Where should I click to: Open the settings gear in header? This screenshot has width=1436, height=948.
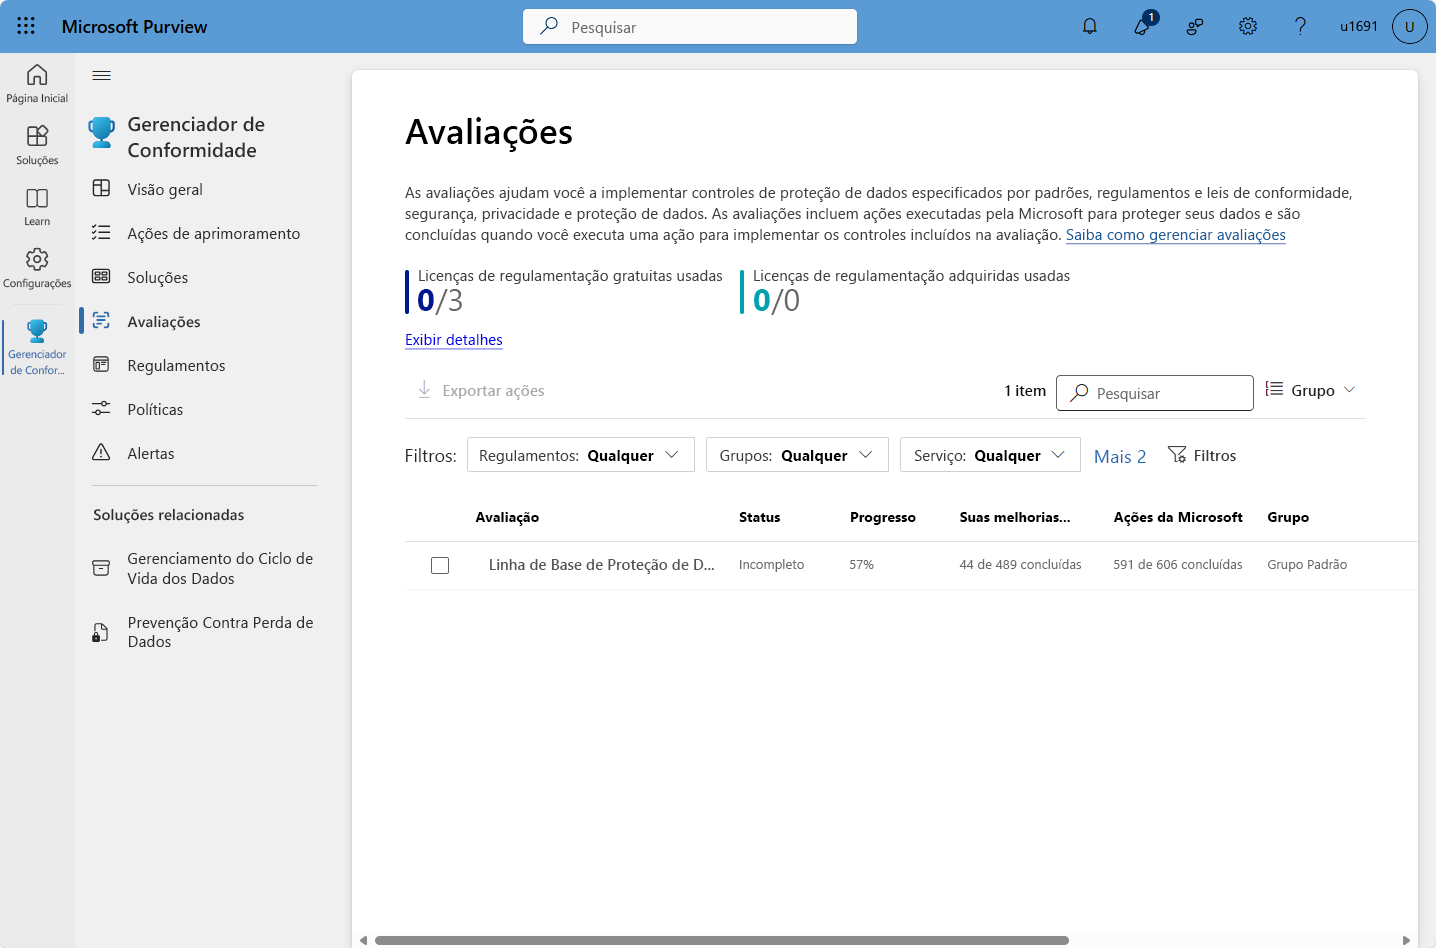pos(1247,26)
